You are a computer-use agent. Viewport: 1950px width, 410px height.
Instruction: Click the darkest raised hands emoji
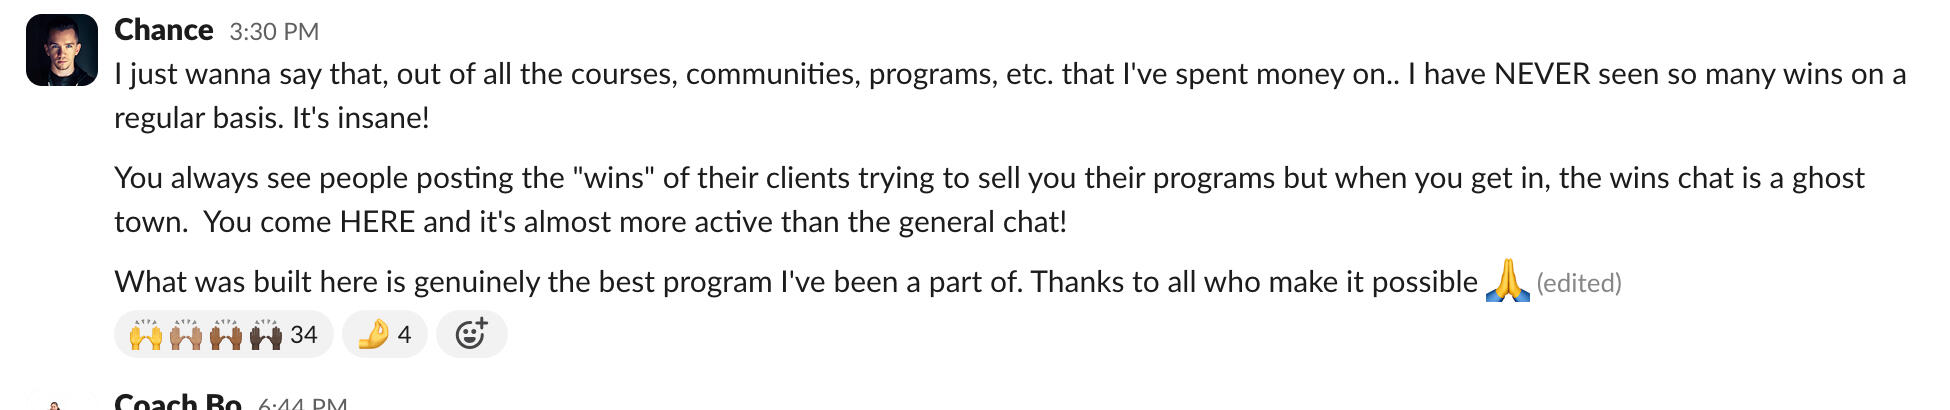click(x=265, y=334)
